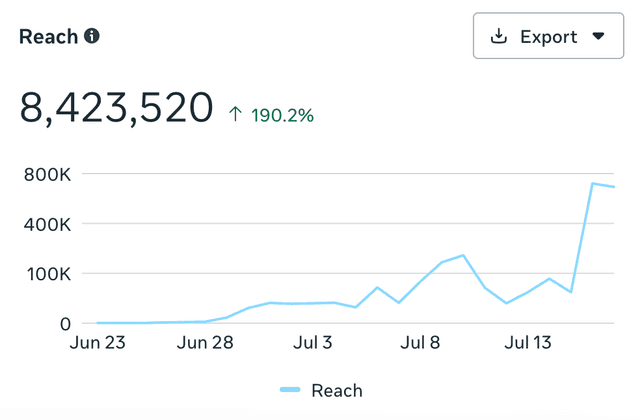This screenshot has width=640, height=420.
Task: Click the 100K y-axis label
Action: point(46,274)
